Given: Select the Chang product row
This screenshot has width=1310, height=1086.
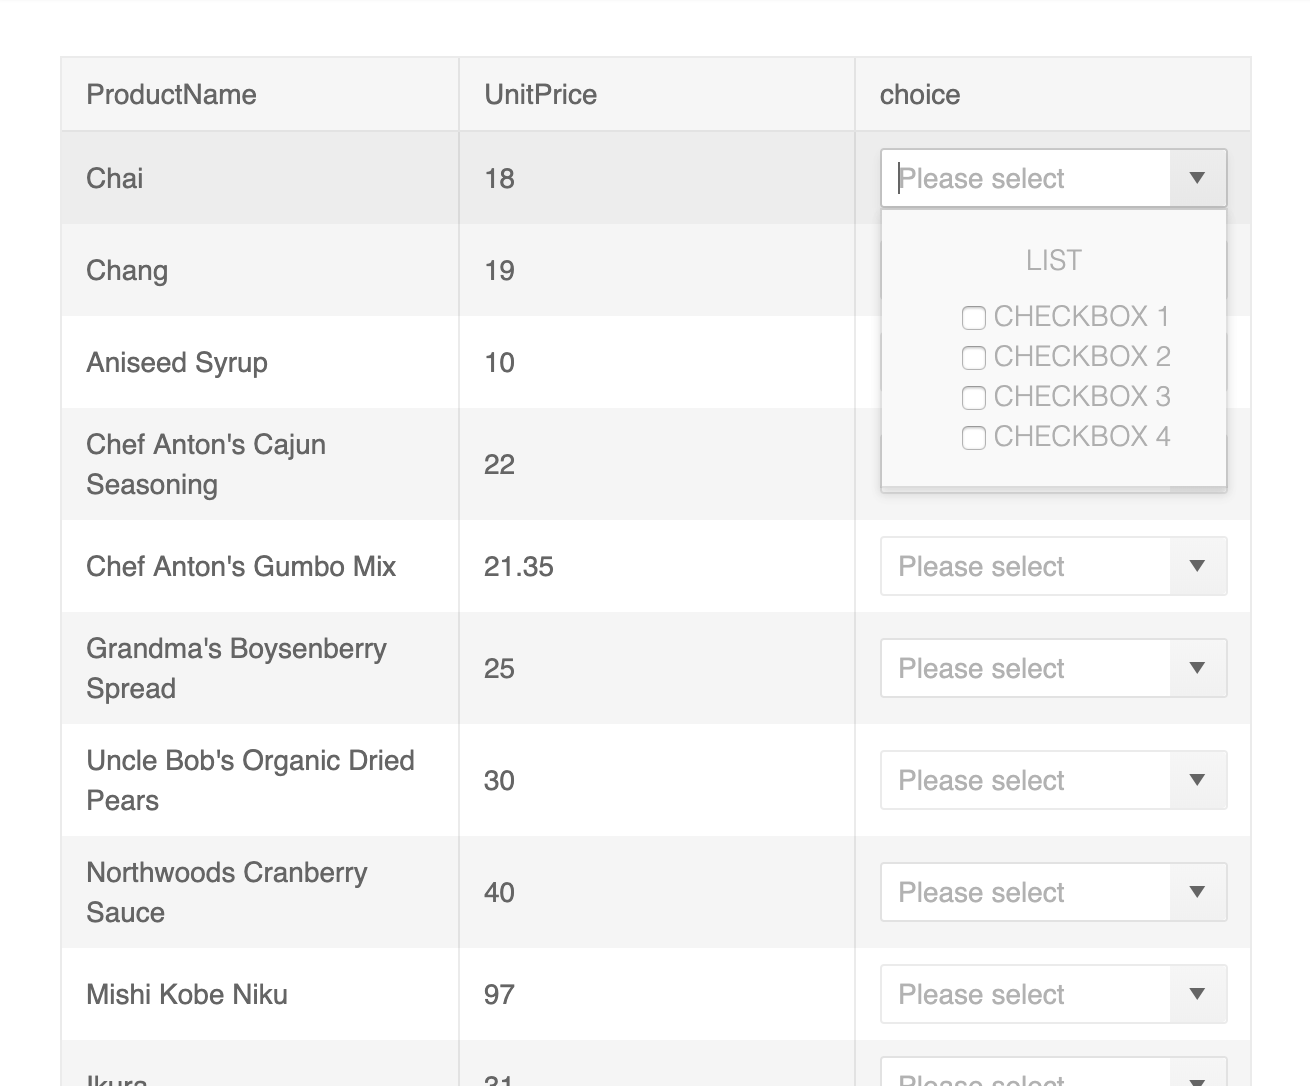Looking at the screenshot, I should coord(127,271).
